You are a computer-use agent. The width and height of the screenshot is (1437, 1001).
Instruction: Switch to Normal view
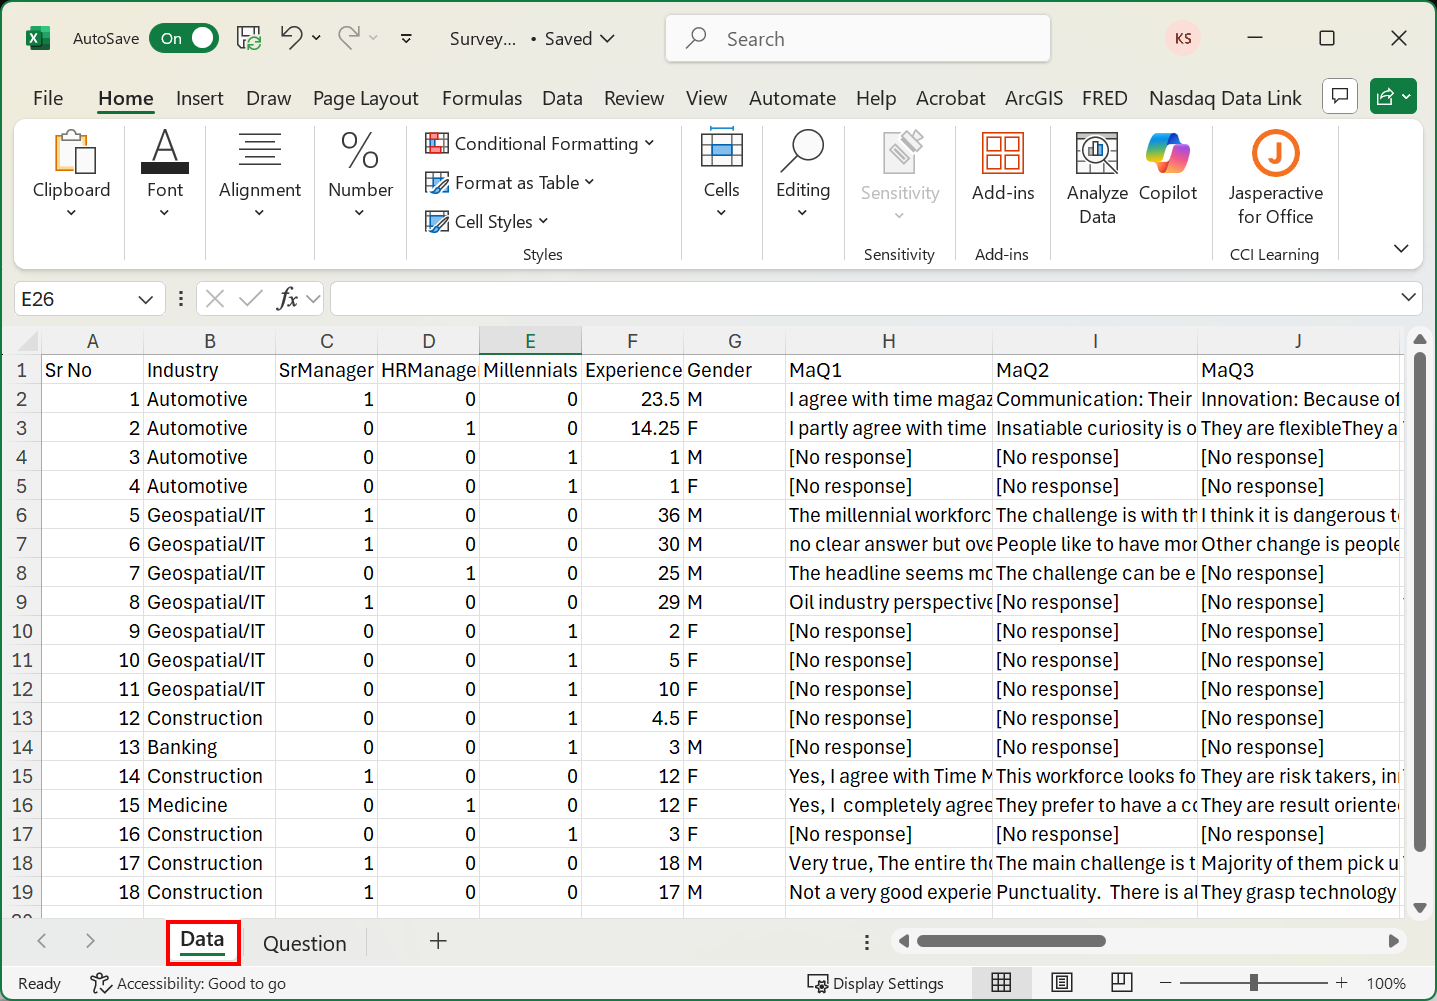coord(1001,983)
